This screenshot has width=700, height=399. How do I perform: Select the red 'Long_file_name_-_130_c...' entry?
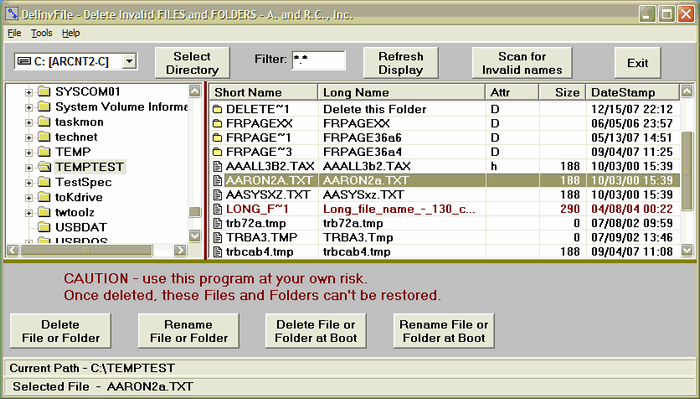(x=399, y=209)
